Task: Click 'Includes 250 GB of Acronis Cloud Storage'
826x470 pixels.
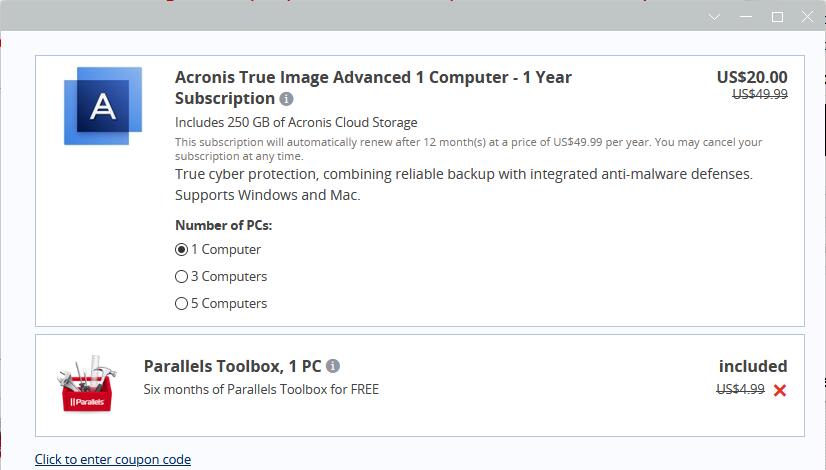Action: tap(296, 123)
